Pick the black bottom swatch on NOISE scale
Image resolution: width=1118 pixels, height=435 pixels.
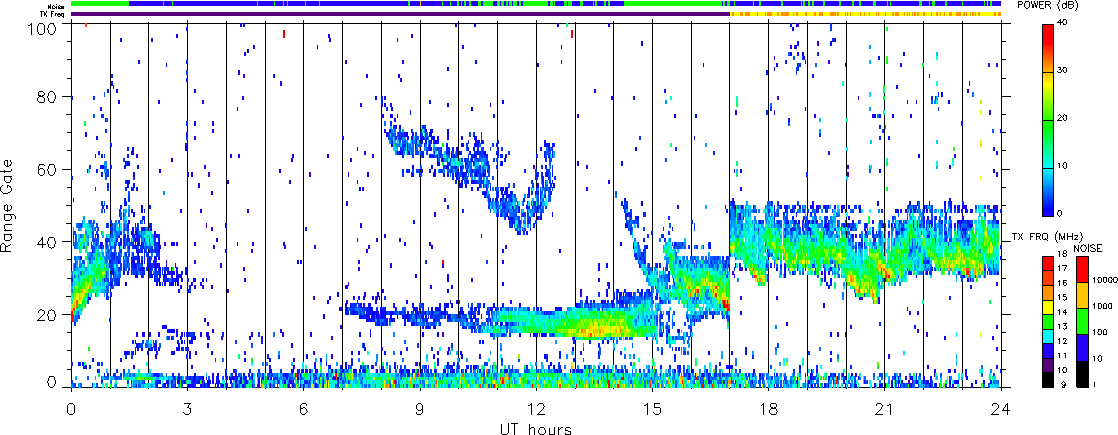[1082, 374]
